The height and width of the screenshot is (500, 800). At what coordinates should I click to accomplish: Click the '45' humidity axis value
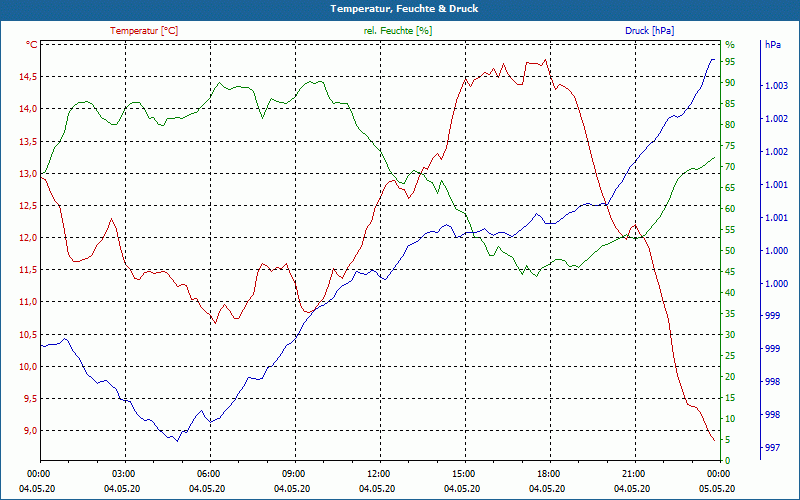point(730,272)
